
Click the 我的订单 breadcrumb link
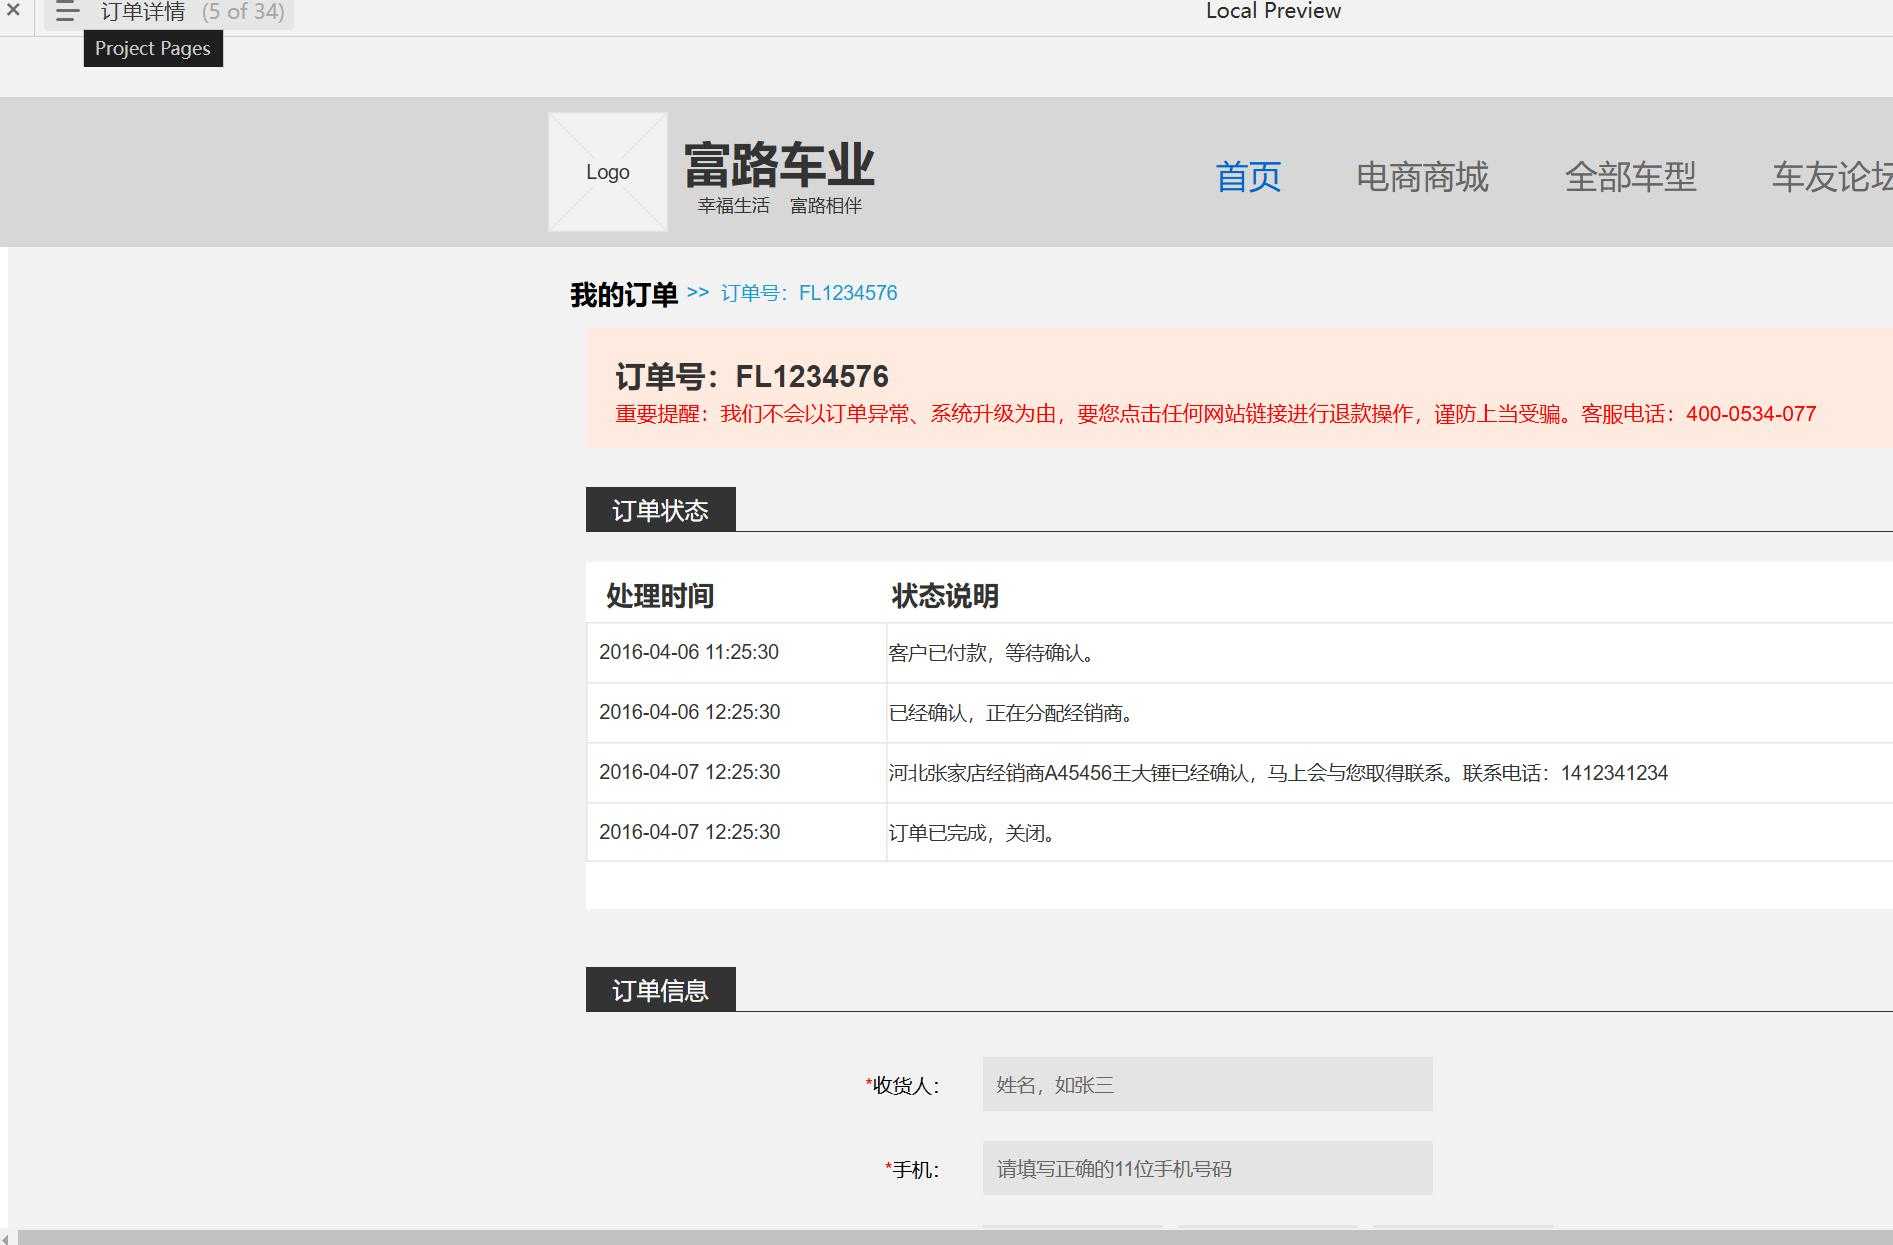click(622, 293)
